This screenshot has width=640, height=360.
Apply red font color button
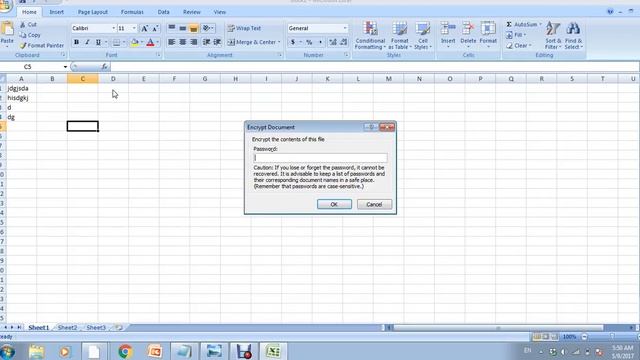click(x=150, y=42)
